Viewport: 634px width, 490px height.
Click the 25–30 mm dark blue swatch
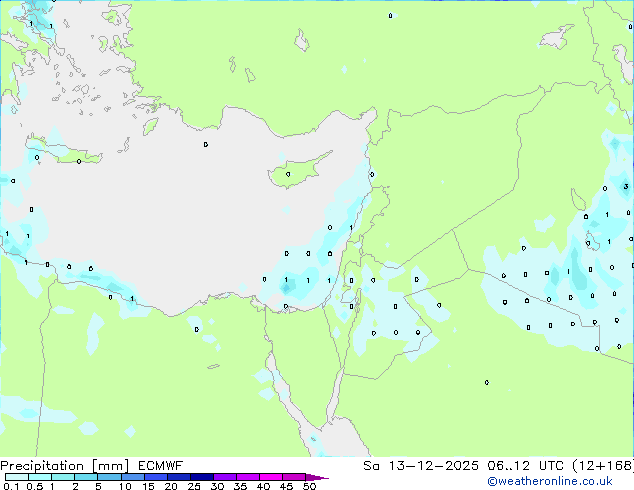tap(201, 477)
